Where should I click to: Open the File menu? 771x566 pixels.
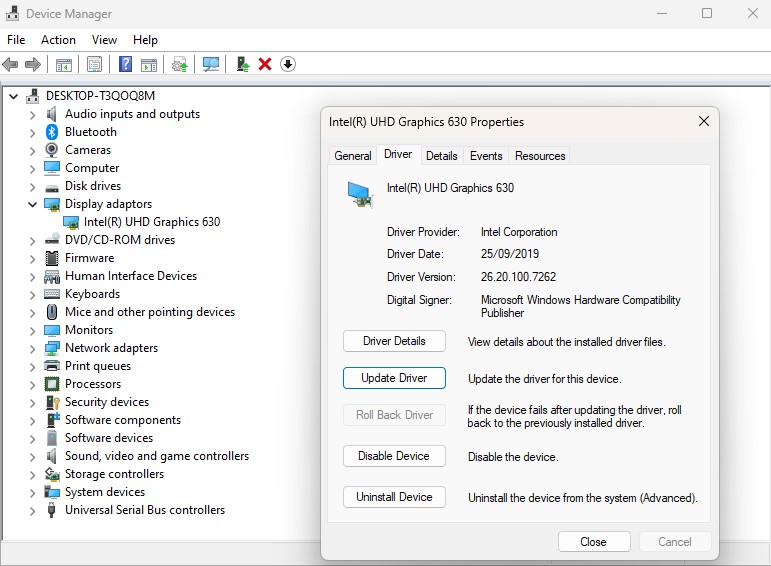[16, 40]
